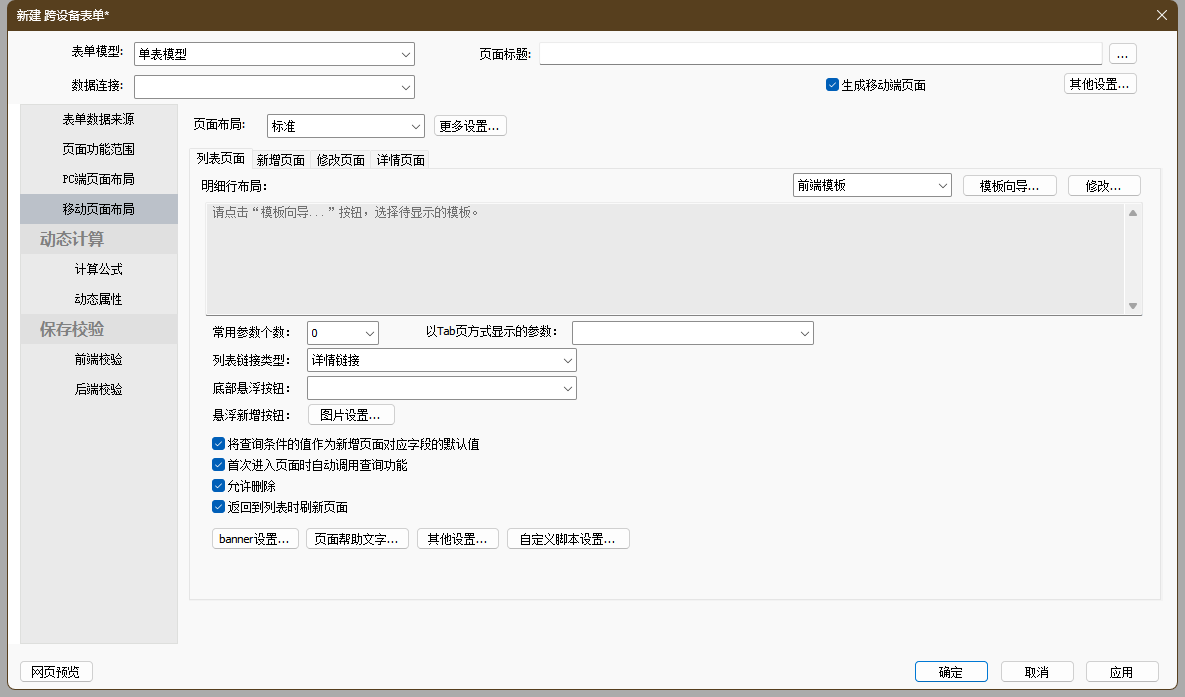Disable 返回到列表时刷新页面 checkbox
The height and width of the screenshot is (697, 1185).
coord(219,507)
